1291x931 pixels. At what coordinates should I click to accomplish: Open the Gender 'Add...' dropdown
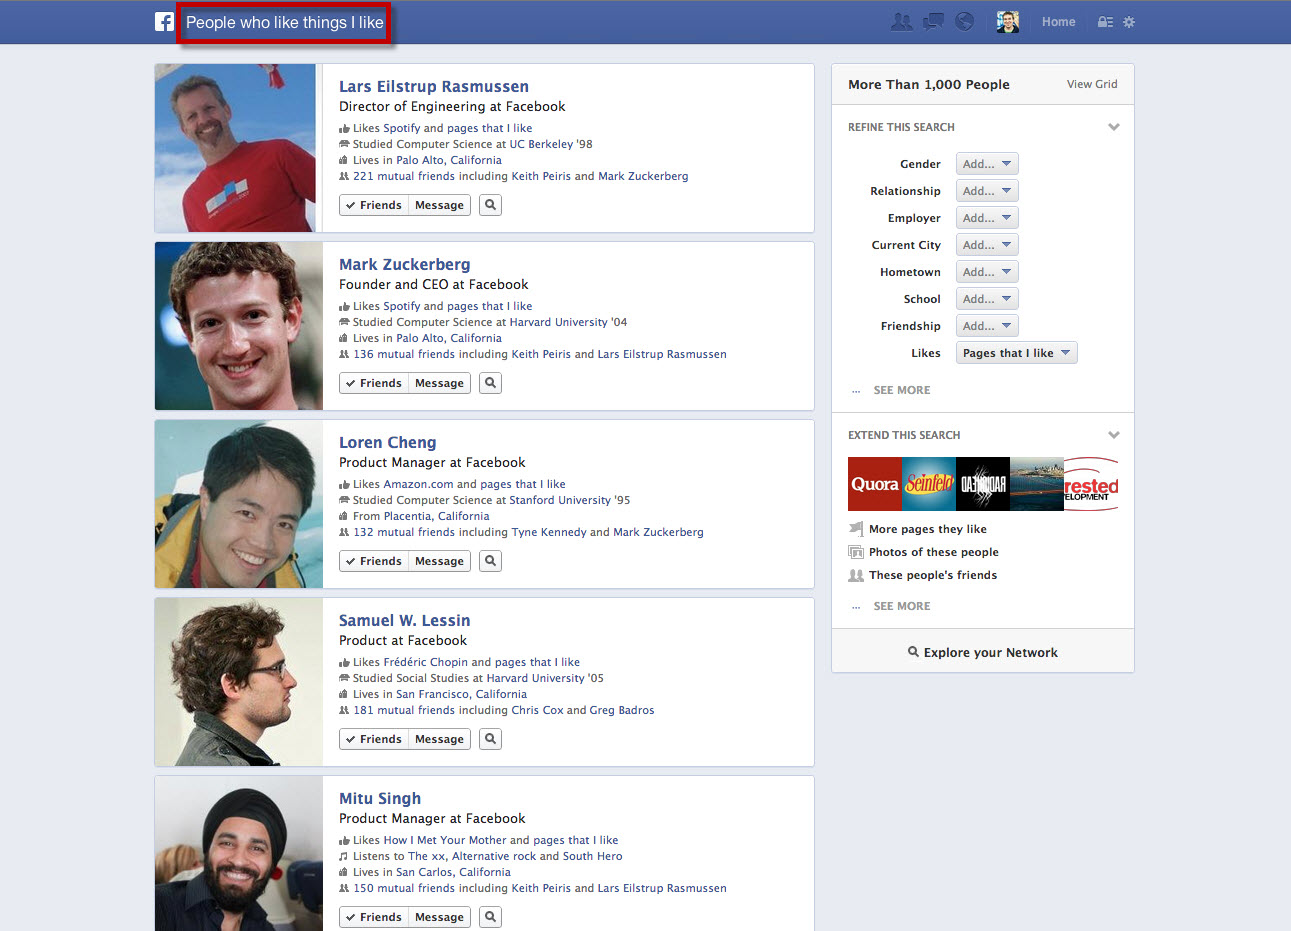(x=987, y=163)
